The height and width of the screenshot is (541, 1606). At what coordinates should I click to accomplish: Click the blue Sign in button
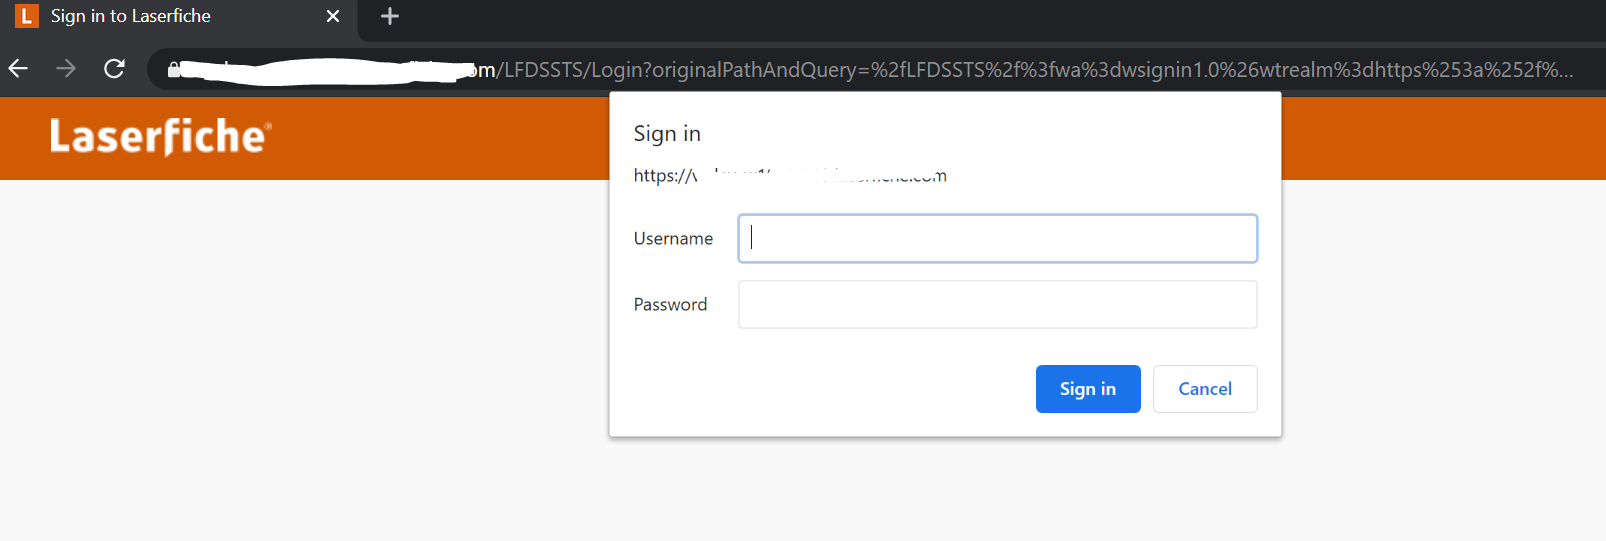(1088, 389)
